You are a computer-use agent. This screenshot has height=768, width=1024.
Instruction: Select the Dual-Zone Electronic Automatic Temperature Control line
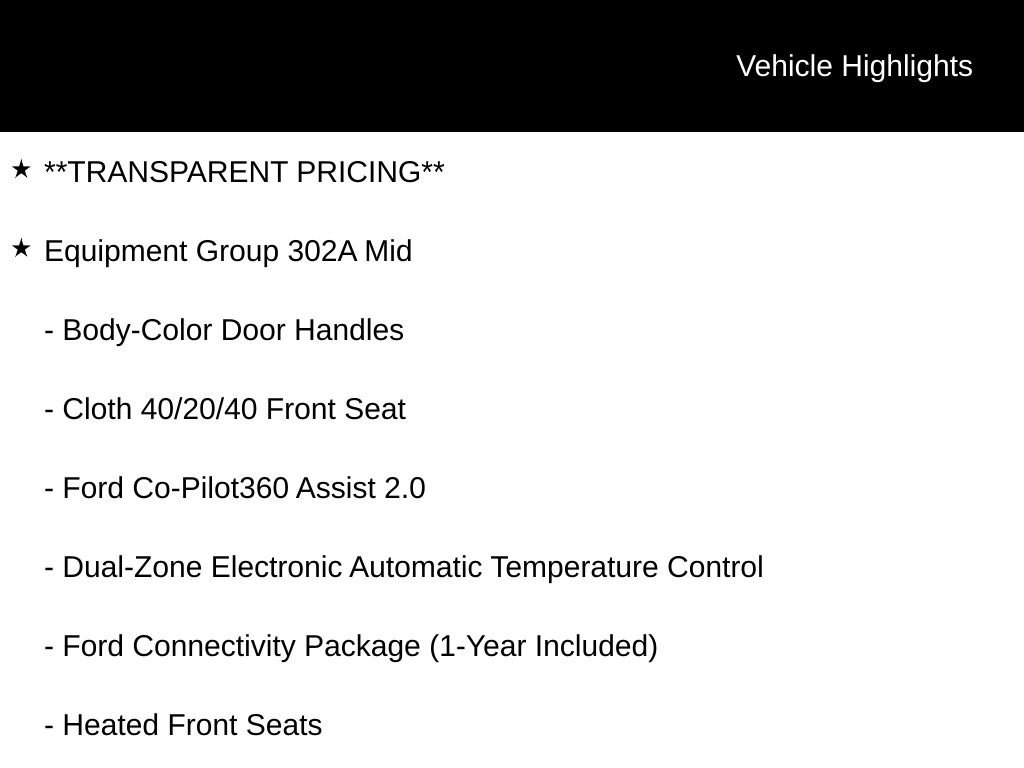coord(404,568)
